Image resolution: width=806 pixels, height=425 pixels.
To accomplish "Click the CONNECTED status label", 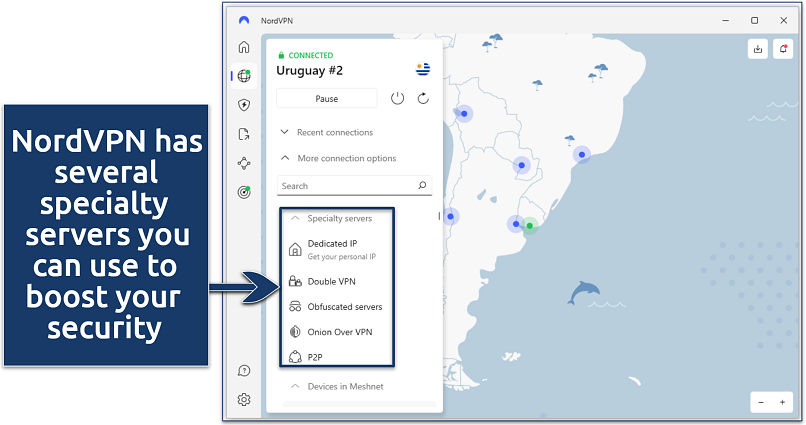I will point(310,55).
